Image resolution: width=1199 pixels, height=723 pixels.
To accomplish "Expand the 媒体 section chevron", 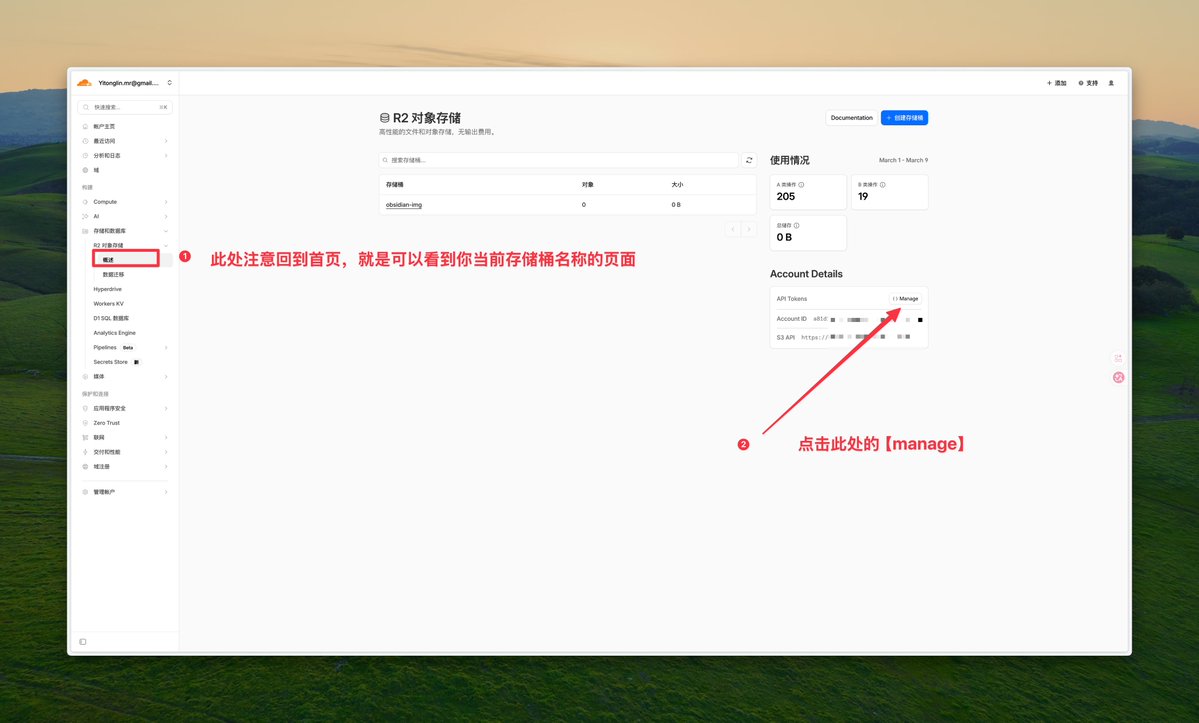I will (x=166, y=376).
